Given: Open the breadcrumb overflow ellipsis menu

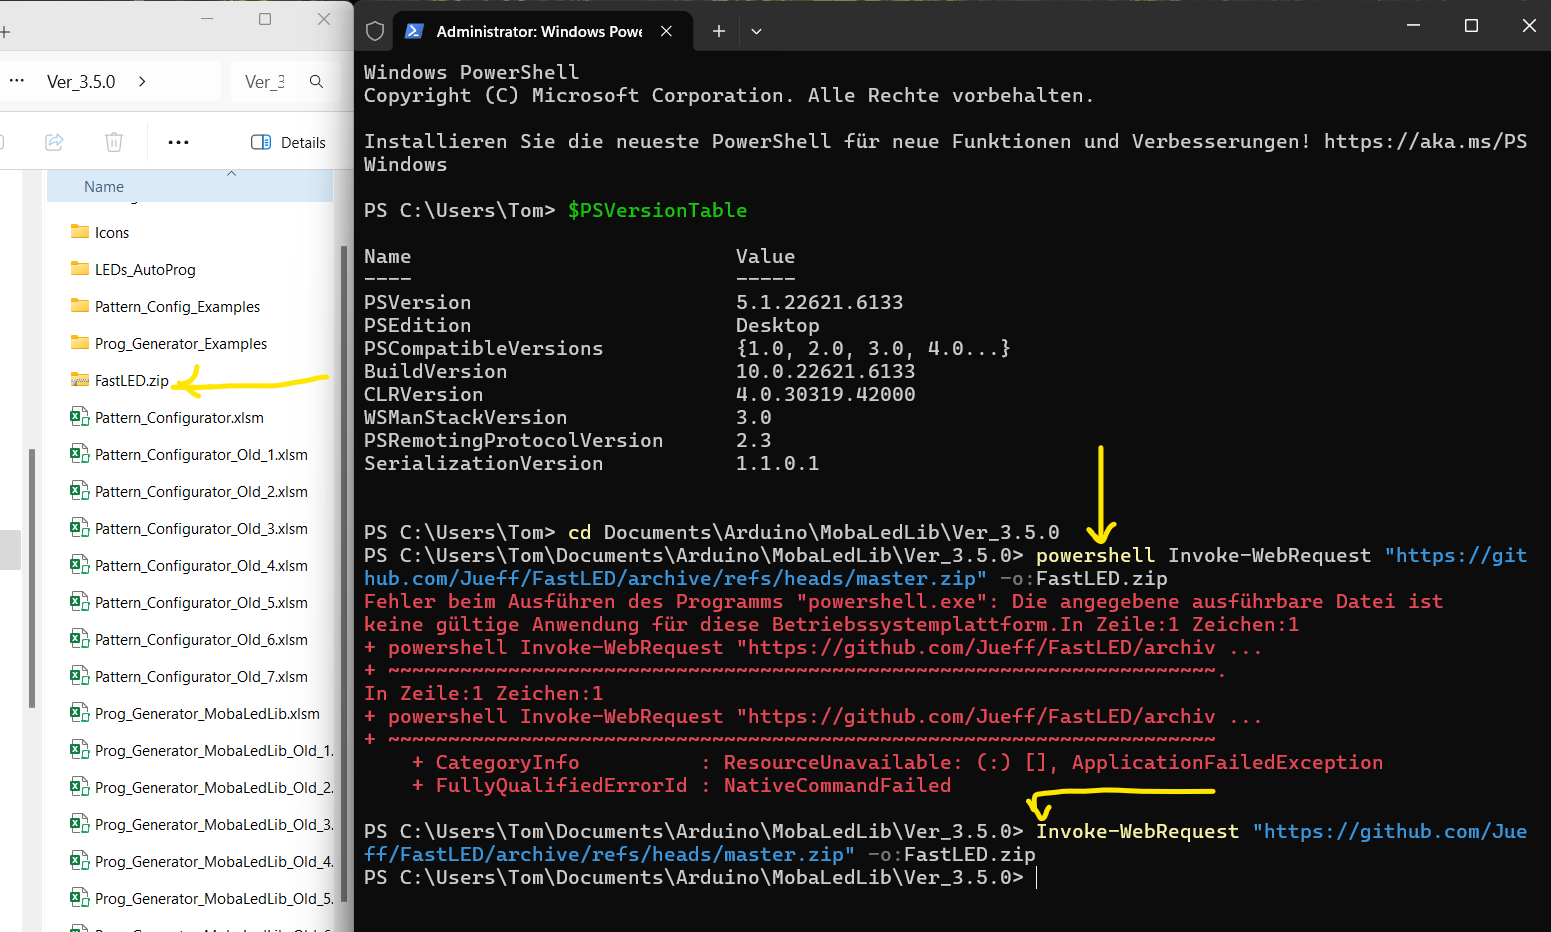Looking at the screenshot, I should click(17, 82).
